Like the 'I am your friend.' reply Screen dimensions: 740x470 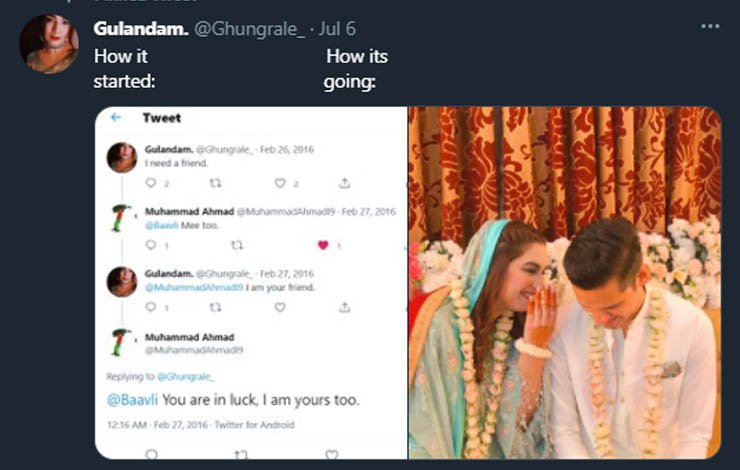click(x=280, y=307)
